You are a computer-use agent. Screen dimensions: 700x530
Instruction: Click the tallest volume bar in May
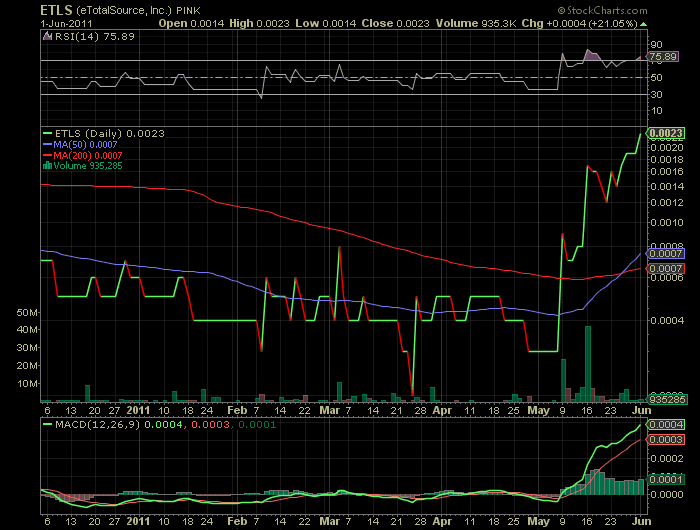(589, 362)
